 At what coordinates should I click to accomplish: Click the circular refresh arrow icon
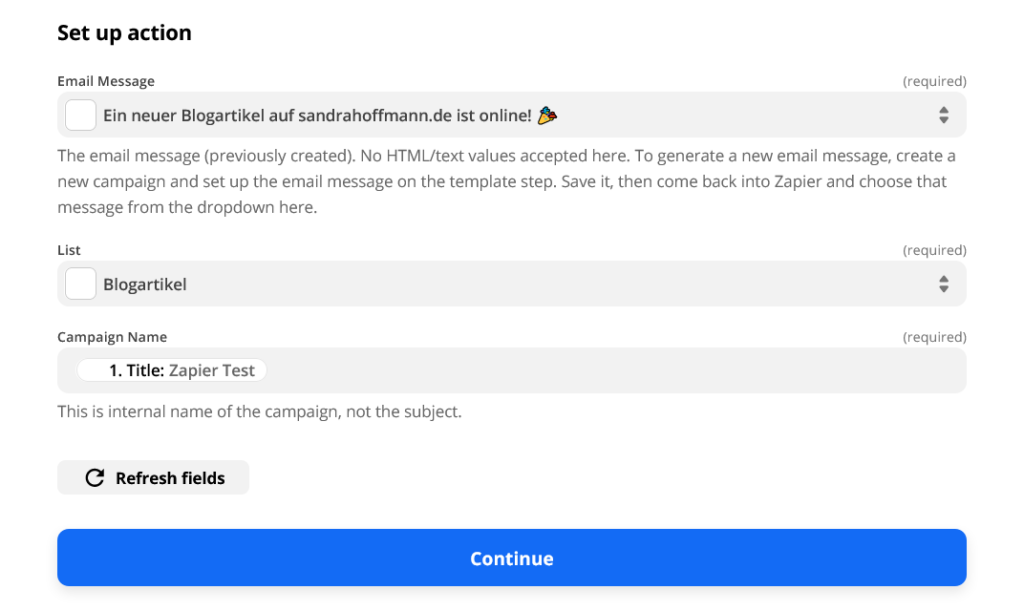(x=95, y=478)
